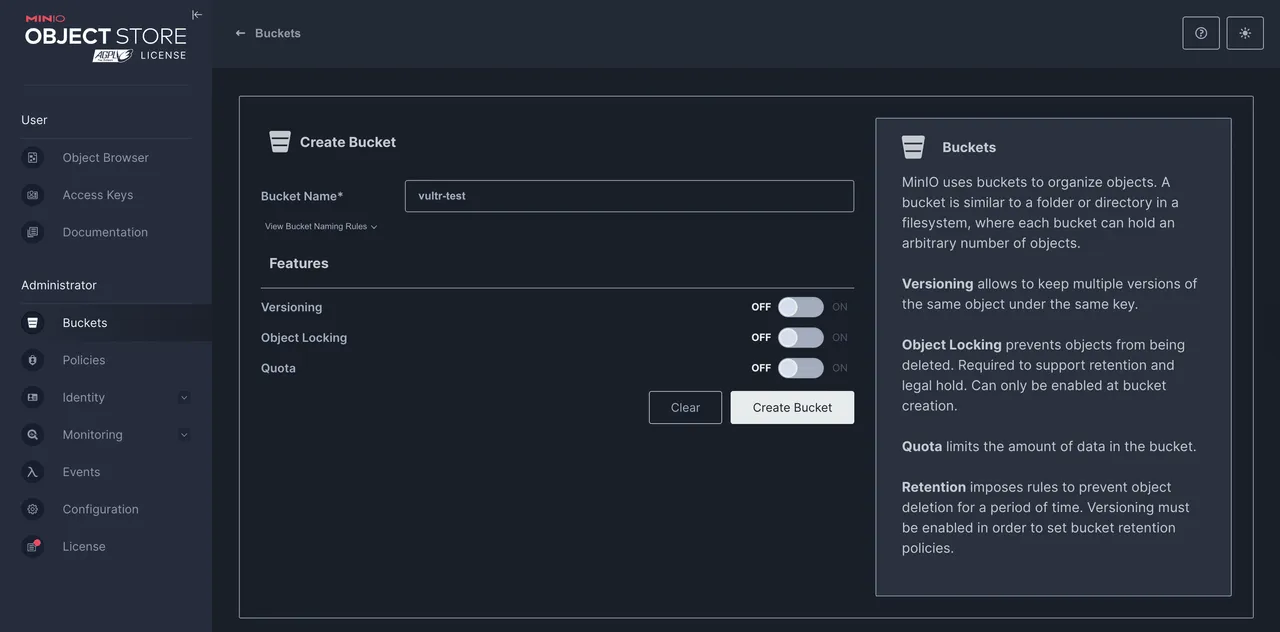Expand the Monitoring submenu chevron
Screen dimensions: 1280x632
[x=184, y=435]
